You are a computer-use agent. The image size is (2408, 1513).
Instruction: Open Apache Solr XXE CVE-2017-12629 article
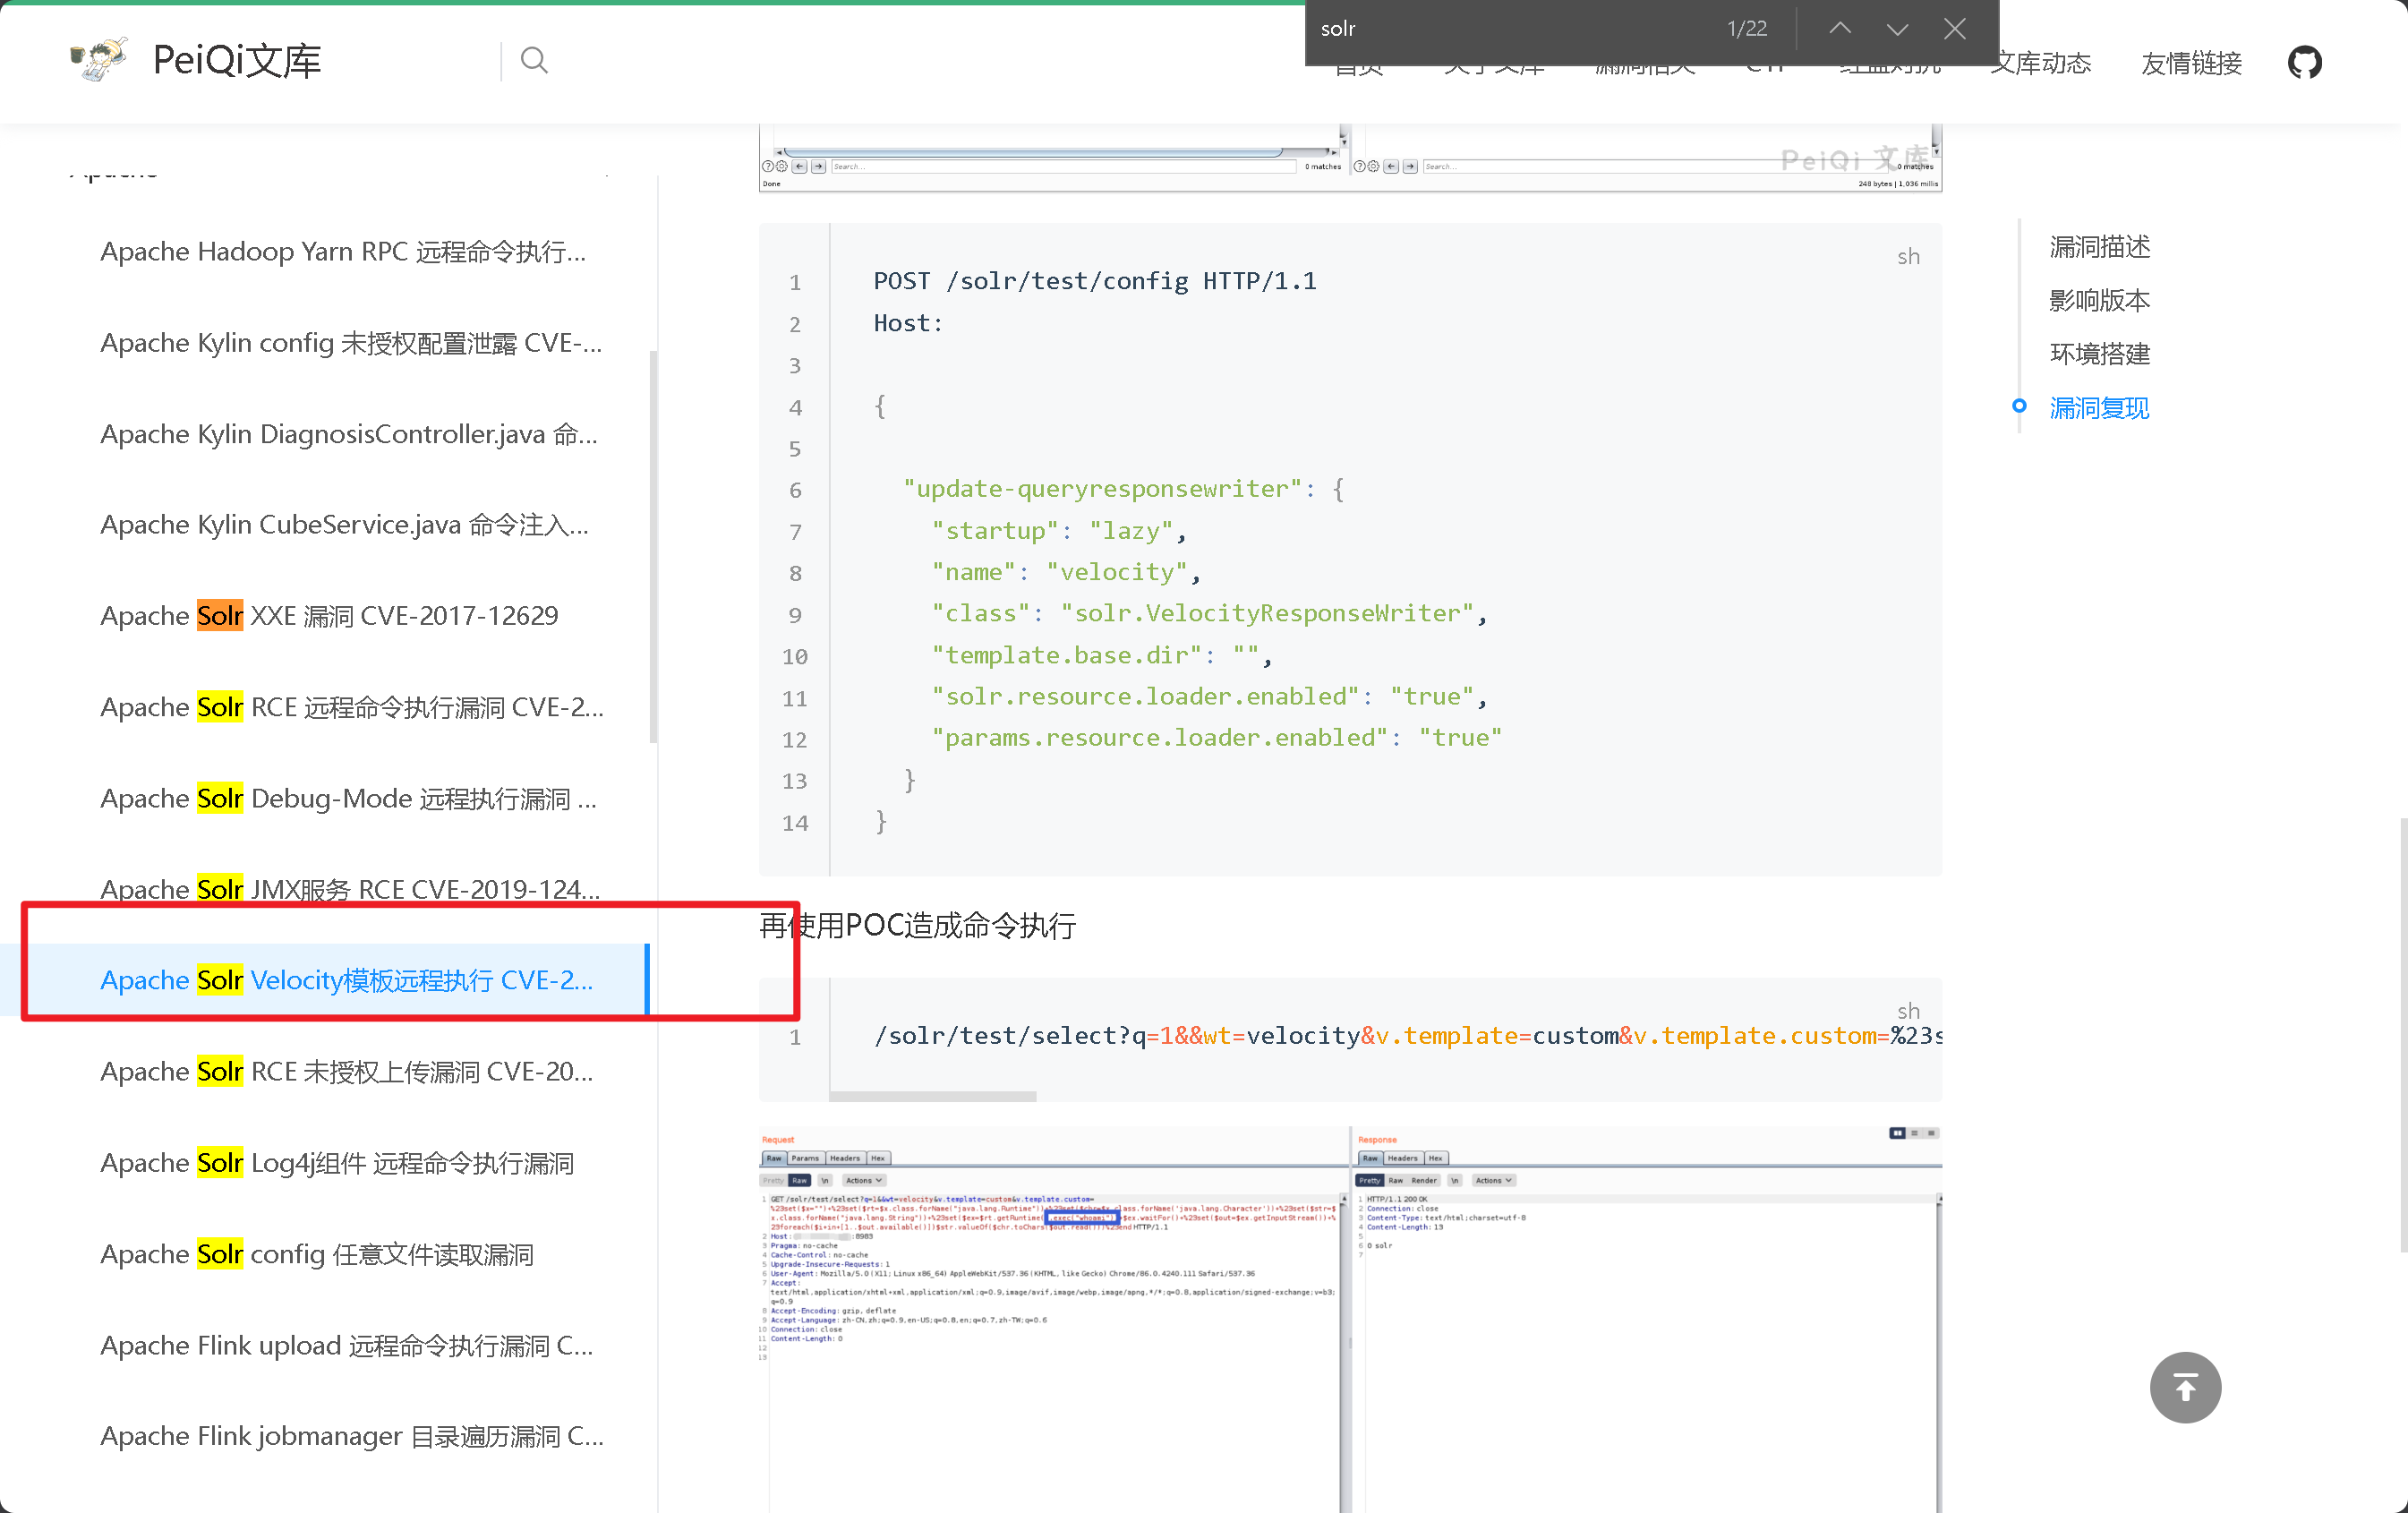[329, 615]
